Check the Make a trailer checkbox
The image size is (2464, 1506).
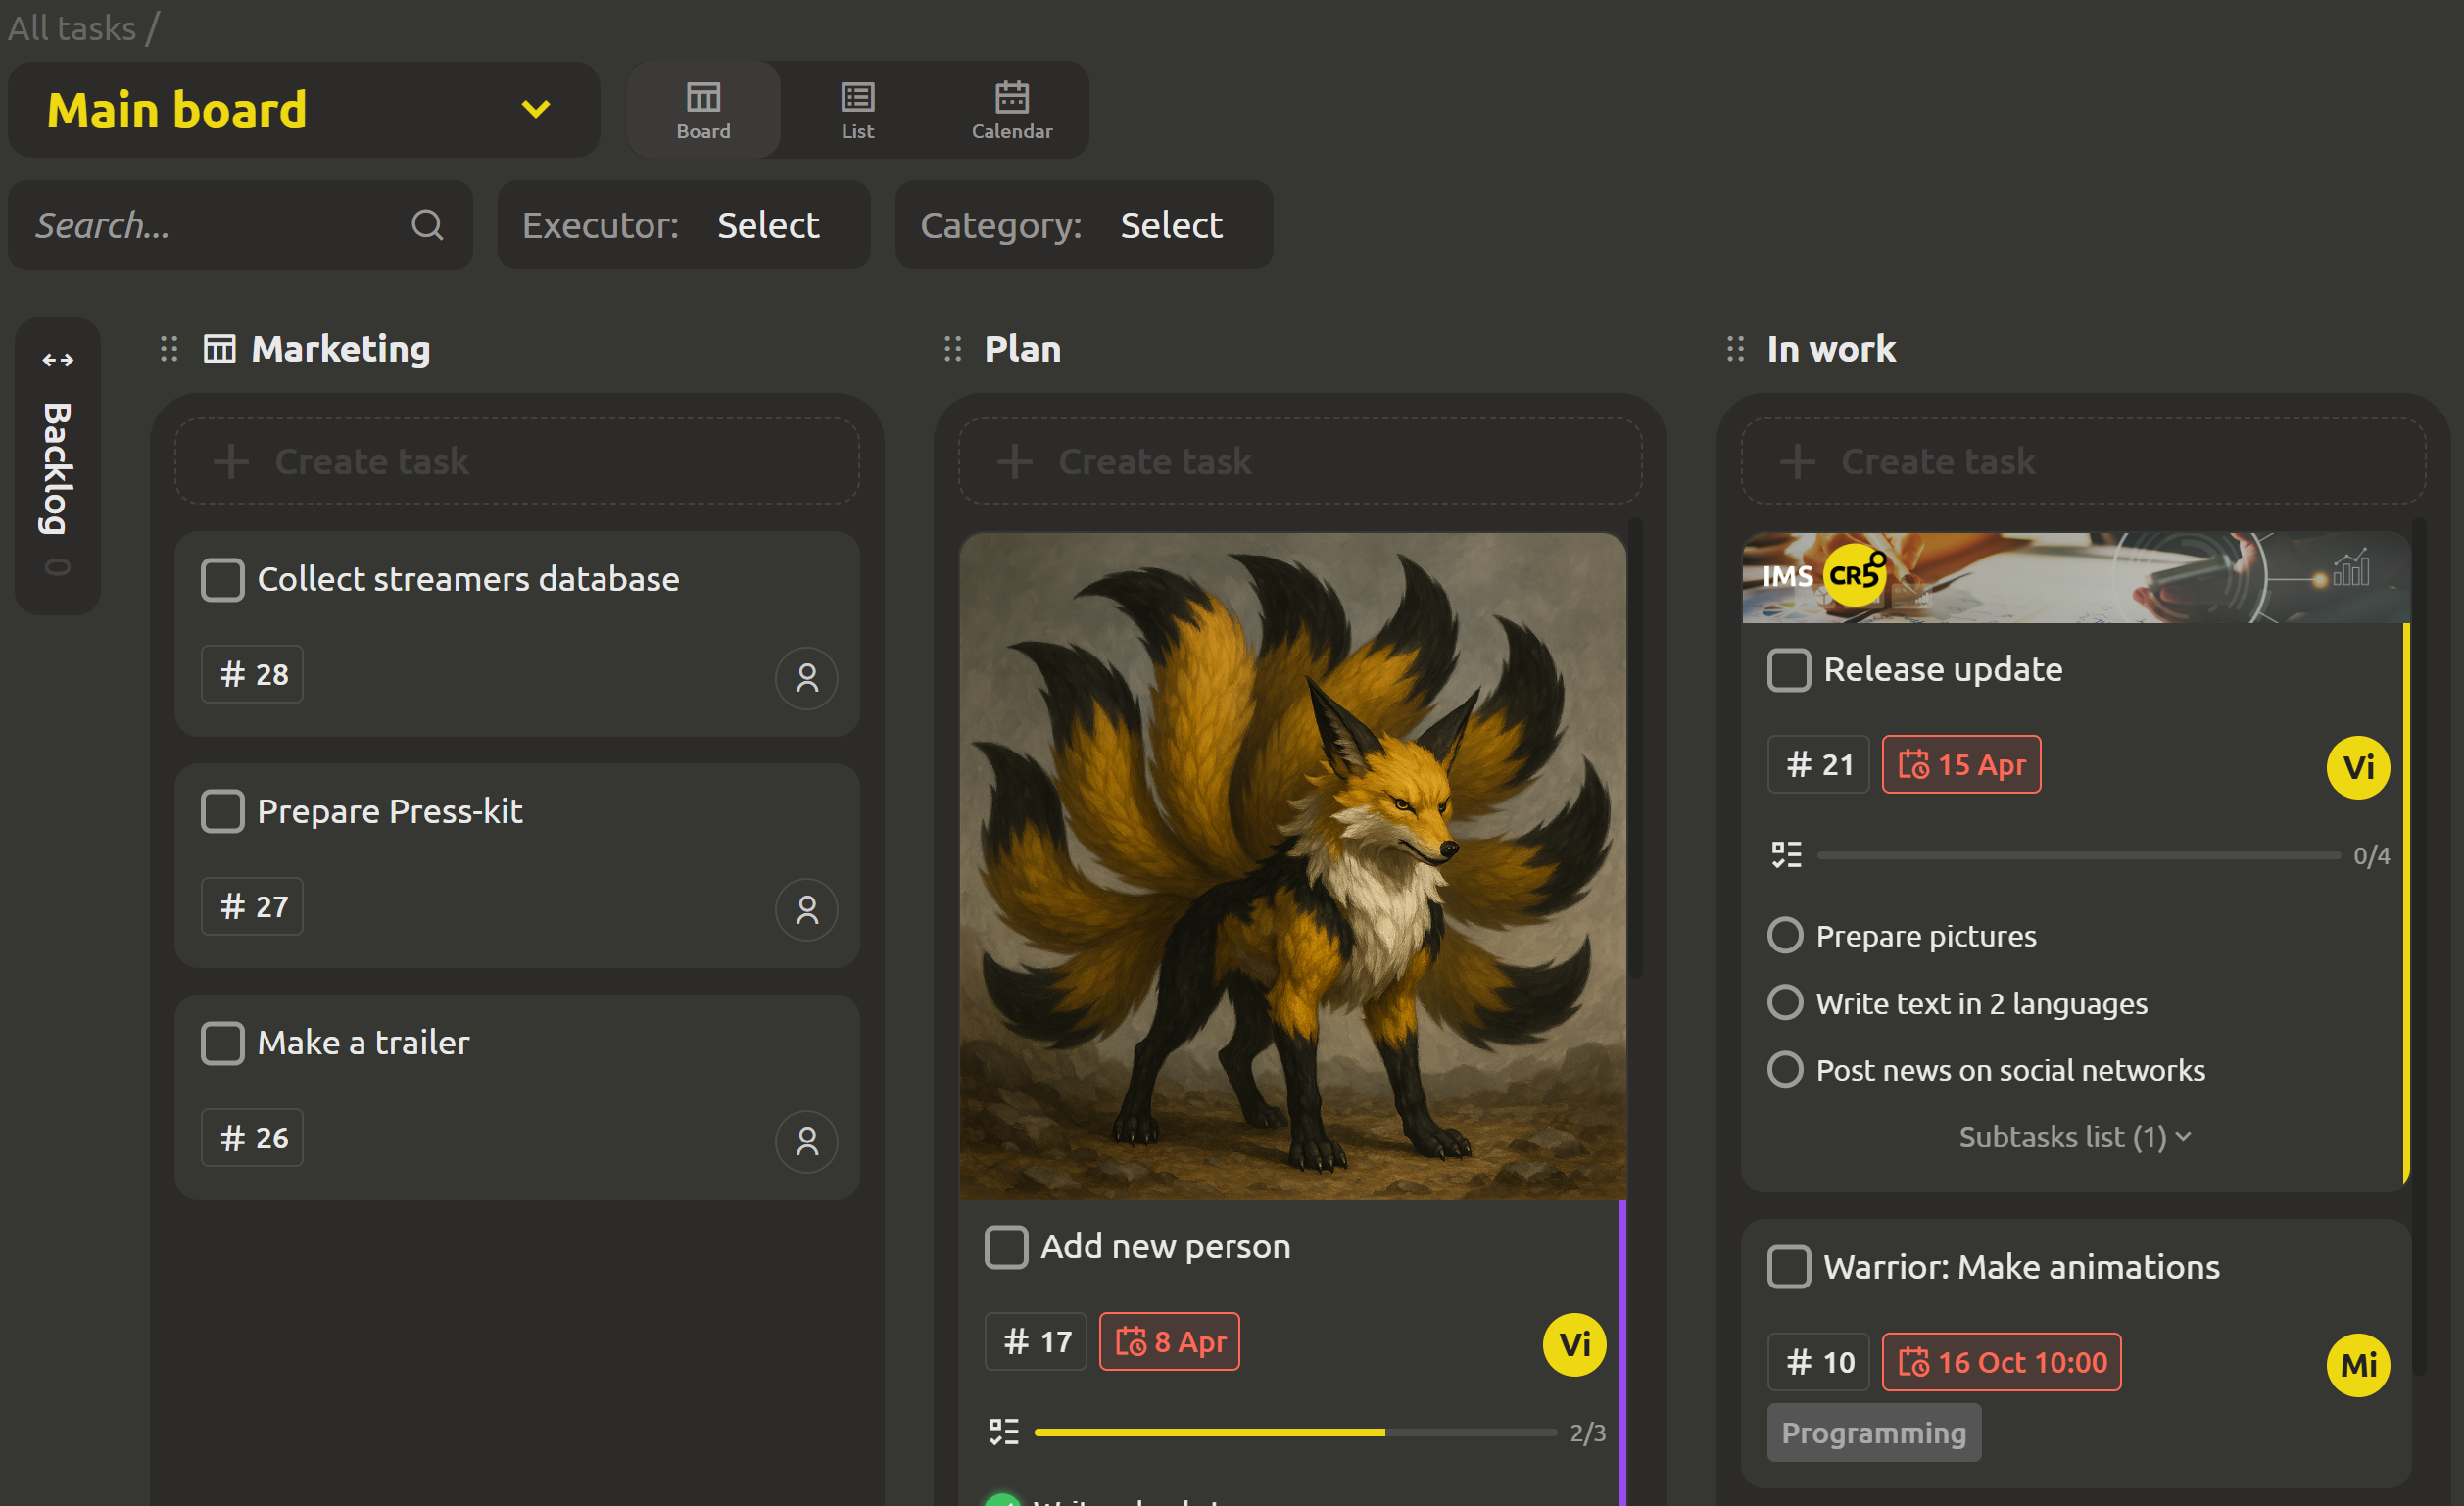point(222,1043)
